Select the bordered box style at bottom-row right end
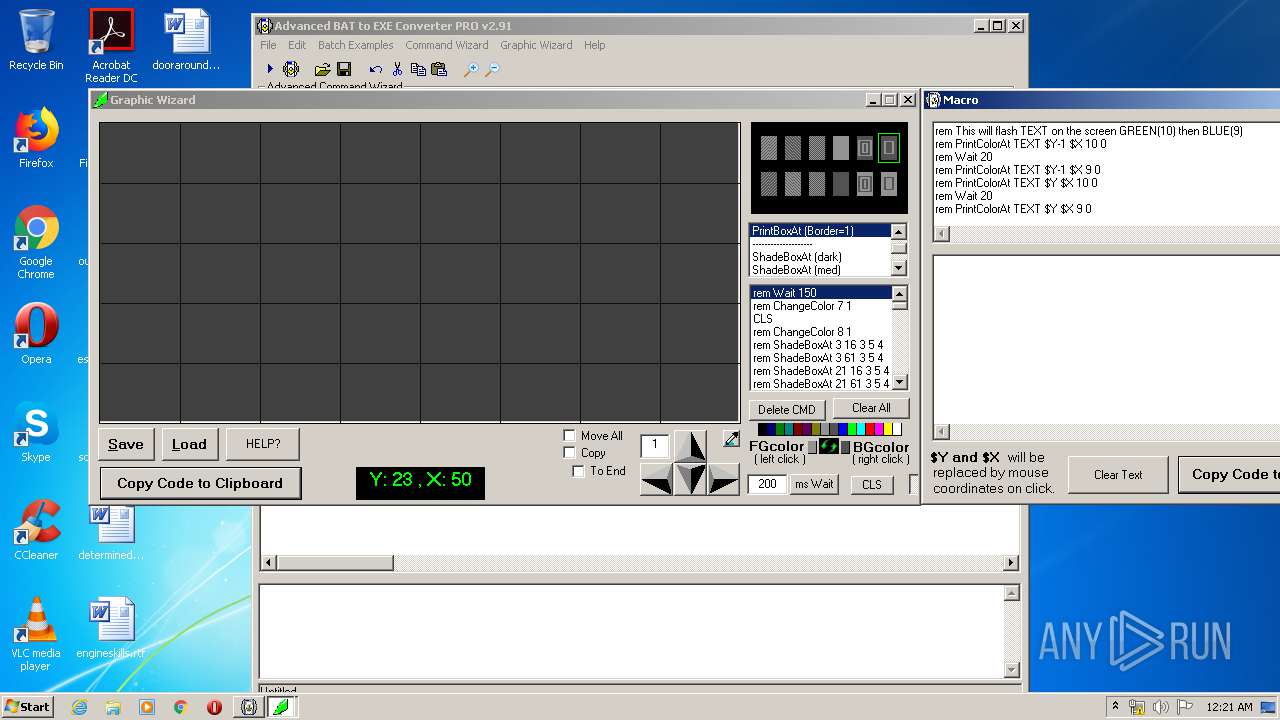This screenshot has width=1280, height=720. tap(888, 184)
